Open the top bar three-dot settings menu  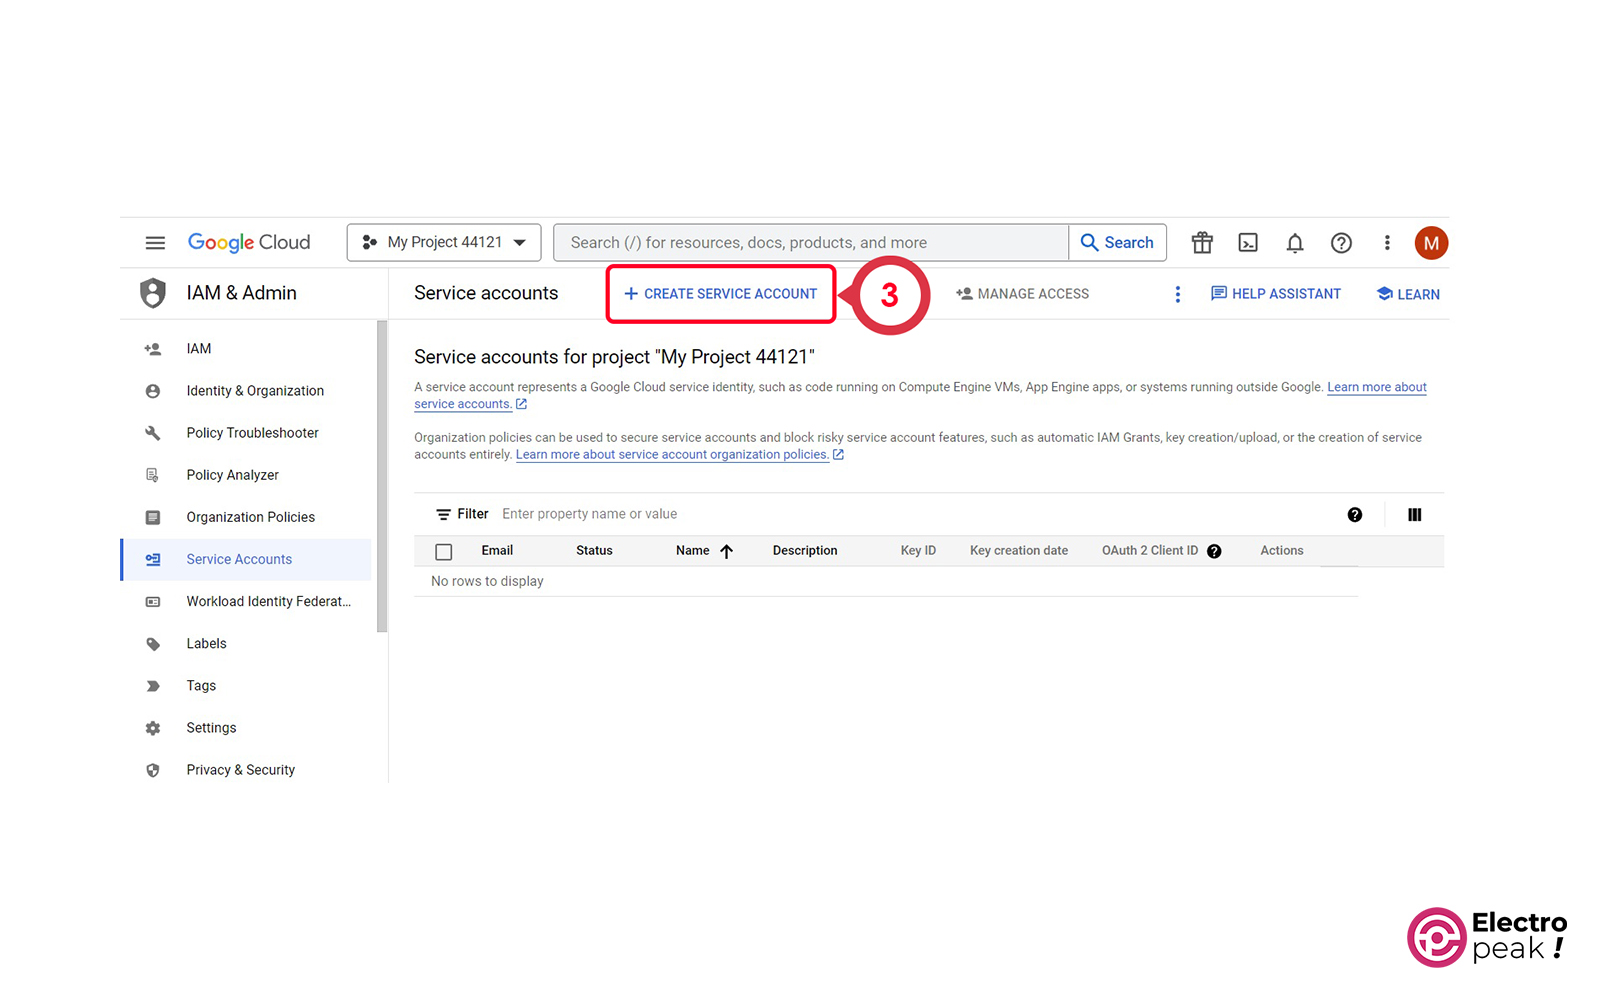coord(1387,243)
